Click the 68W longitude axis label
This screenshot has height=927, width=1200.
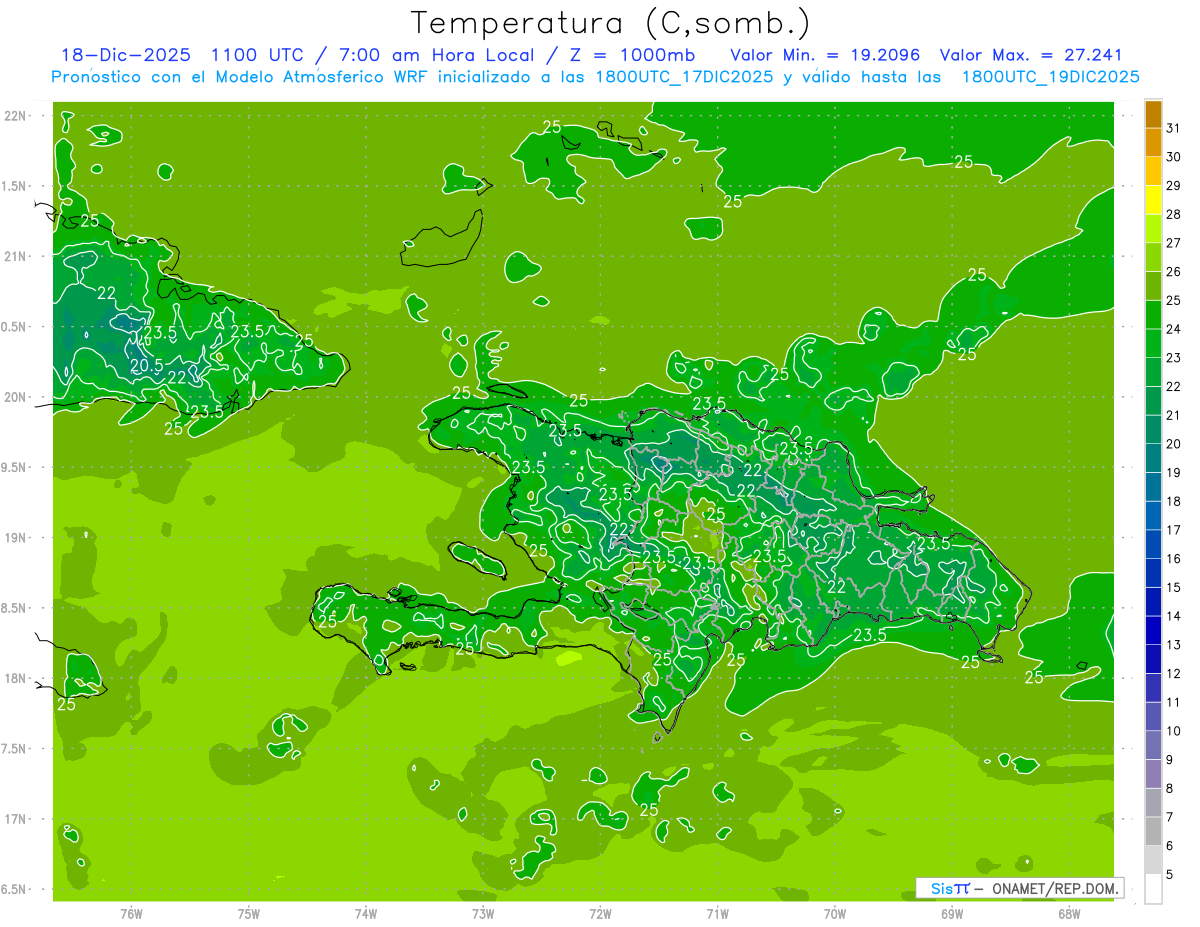pyautogui.click(x=1069, y=913)
